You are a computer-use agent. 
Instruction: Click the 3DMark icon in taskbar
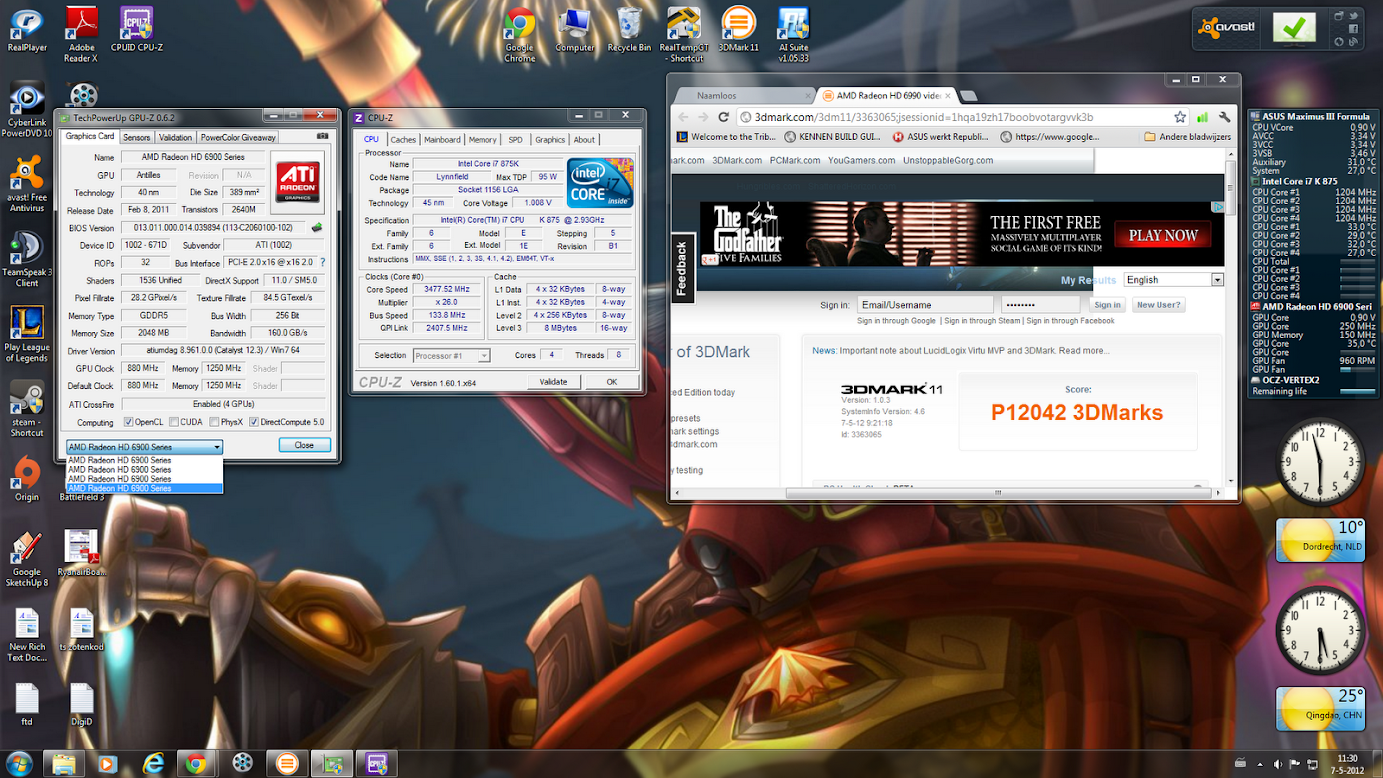click(x=287, y=763)
